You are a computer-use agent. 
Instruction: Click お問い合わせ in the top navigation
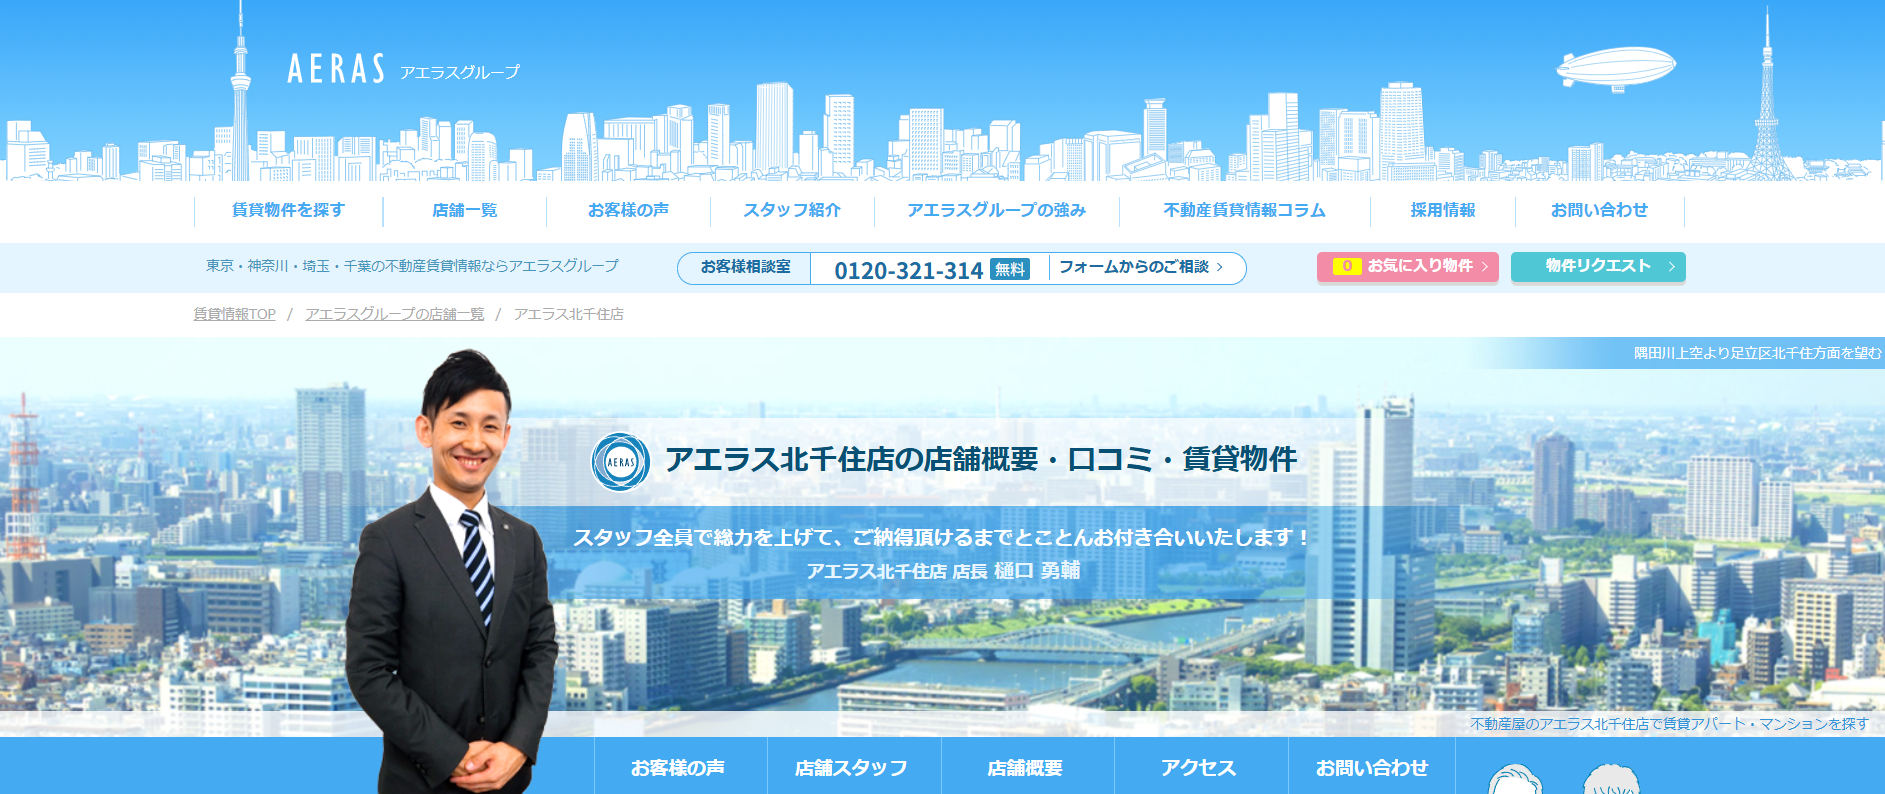coord(1599,210)
